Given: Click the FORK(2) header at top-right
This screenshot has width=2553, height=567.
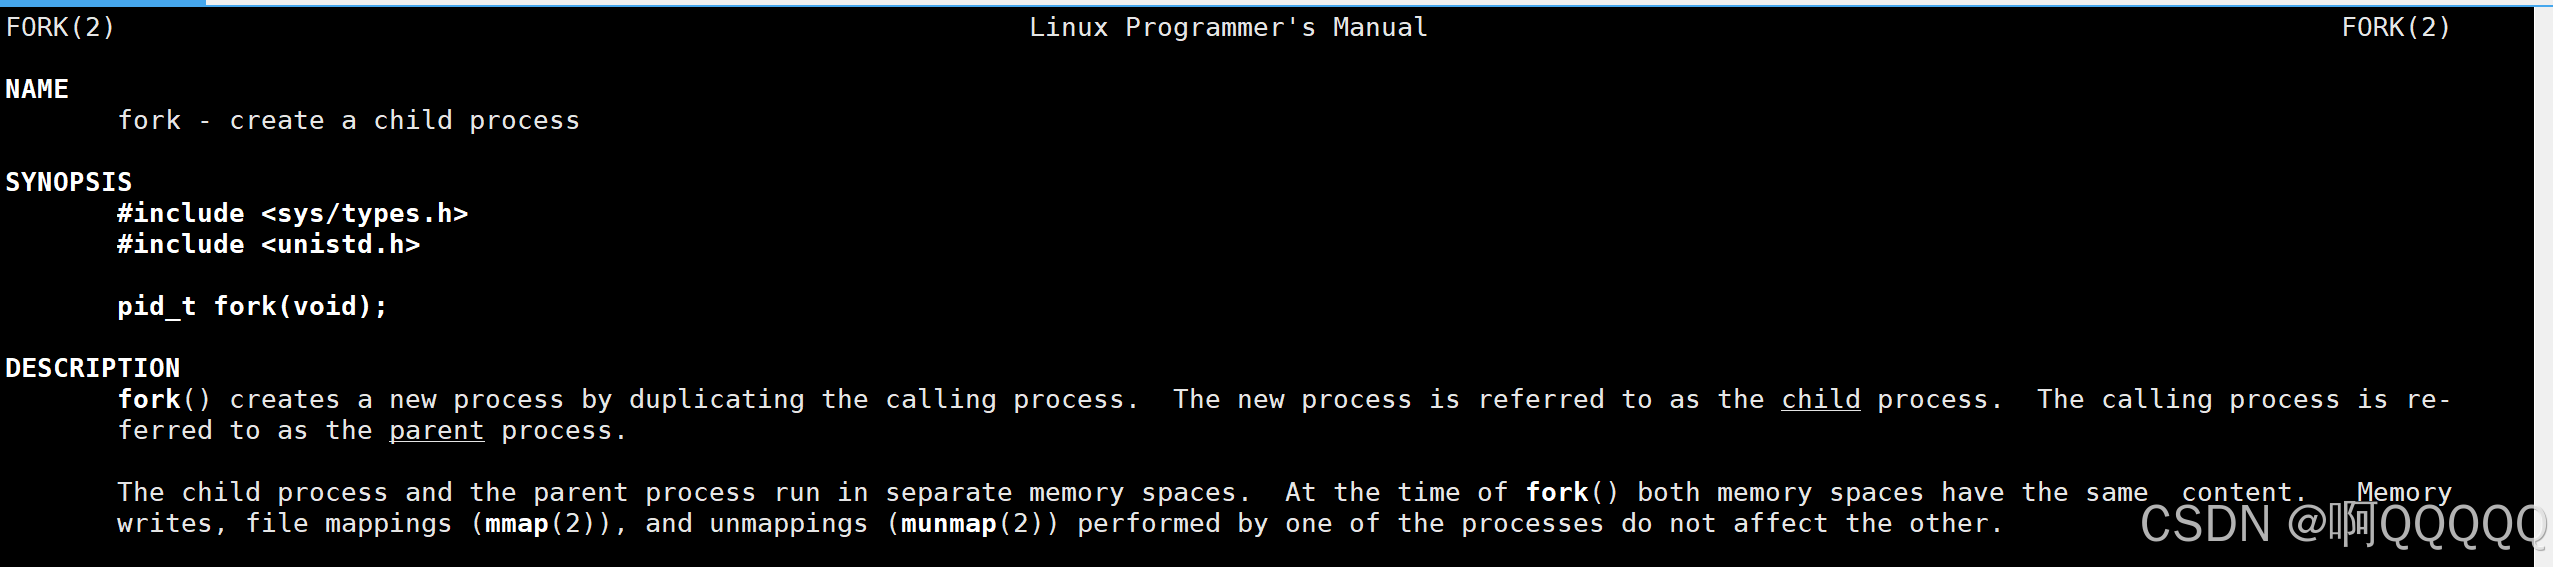Looking at the screenshot, I should click(2395, 27).
